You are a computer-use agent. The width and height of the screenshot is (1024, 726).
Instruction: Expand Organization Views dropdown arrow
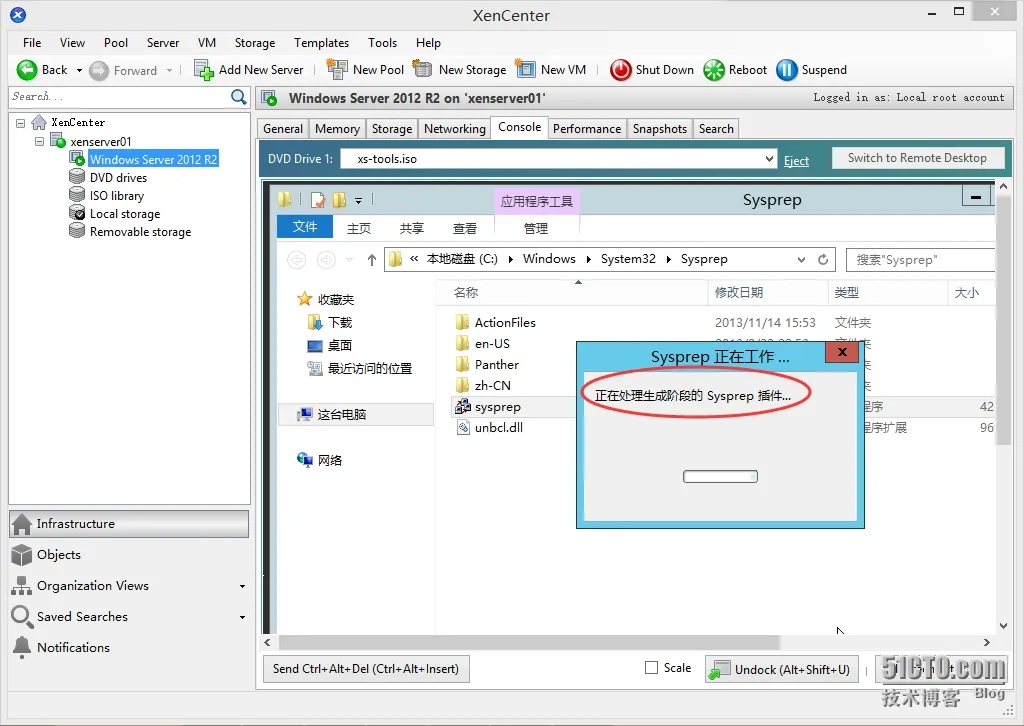[x=242, y=586]
